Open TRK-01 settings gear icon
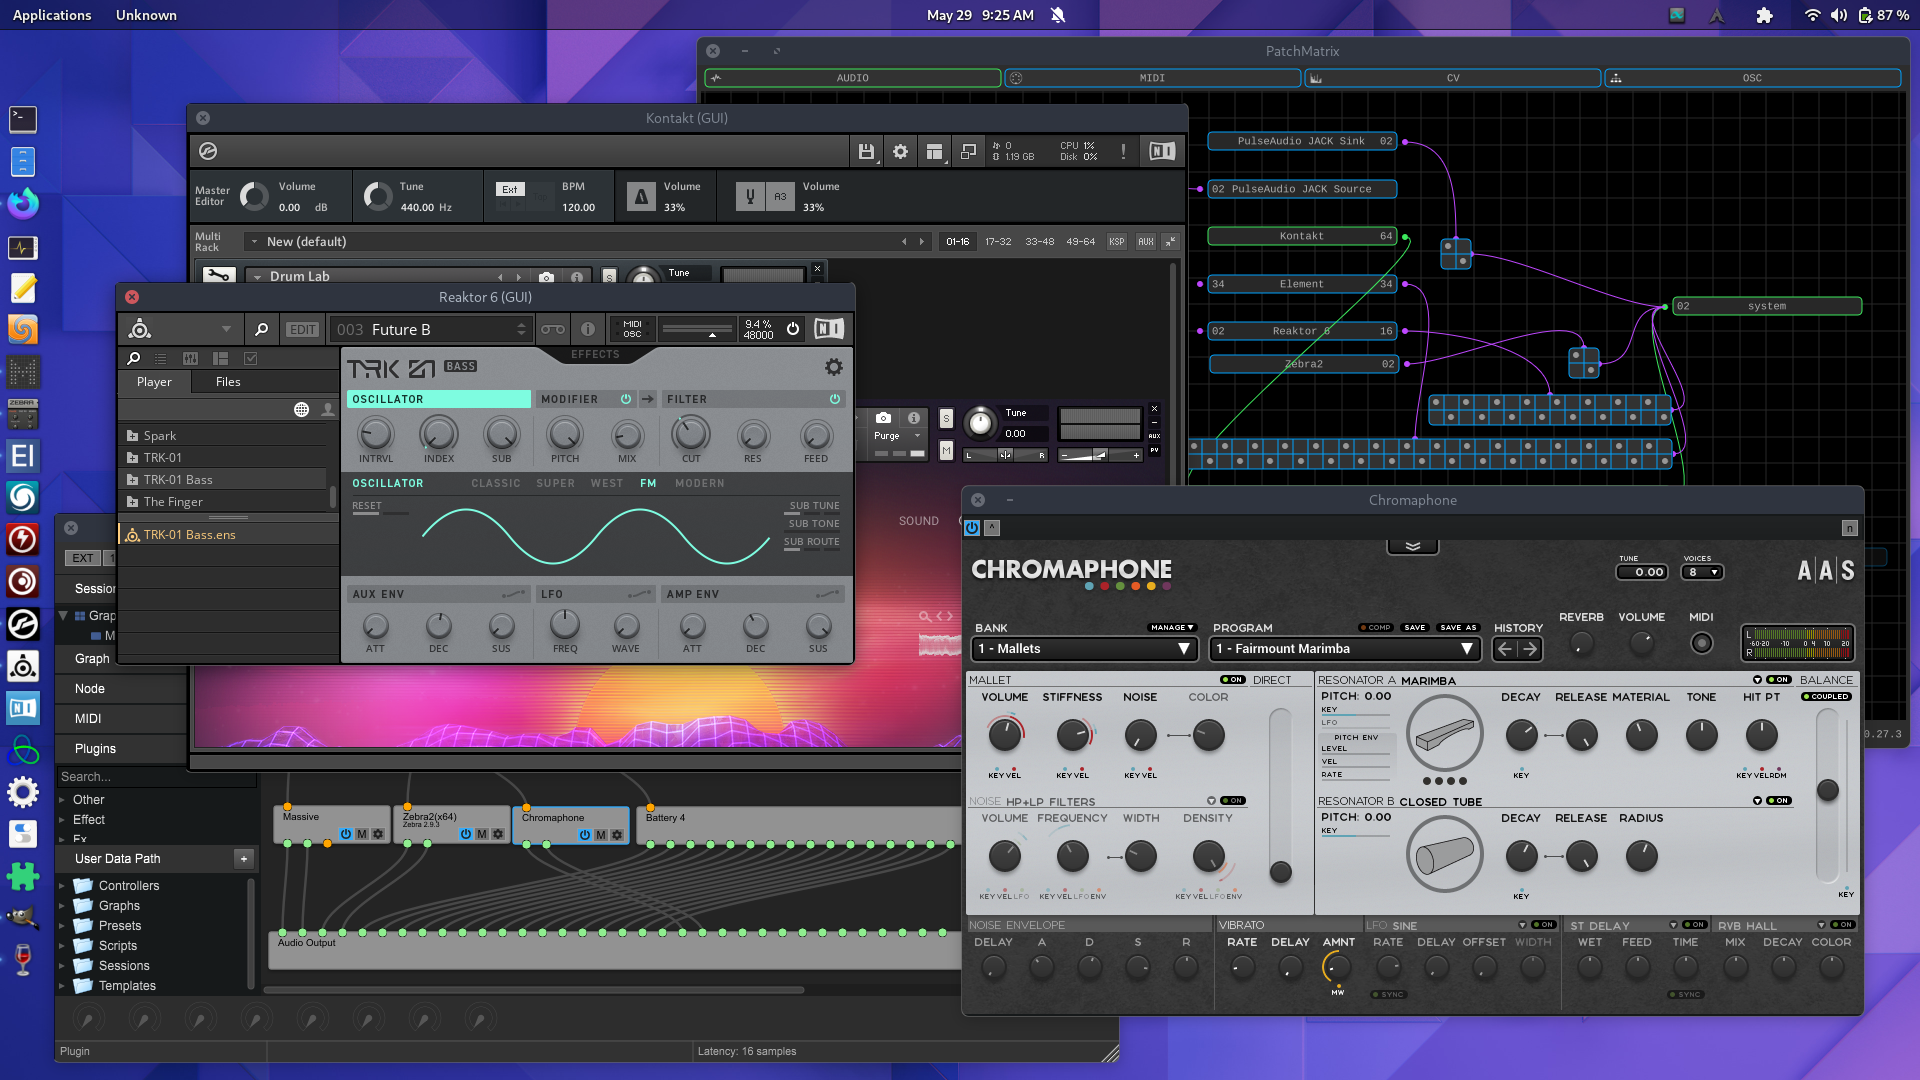1920x1080 pixels. pyautogui.click(x=833, y=368)
